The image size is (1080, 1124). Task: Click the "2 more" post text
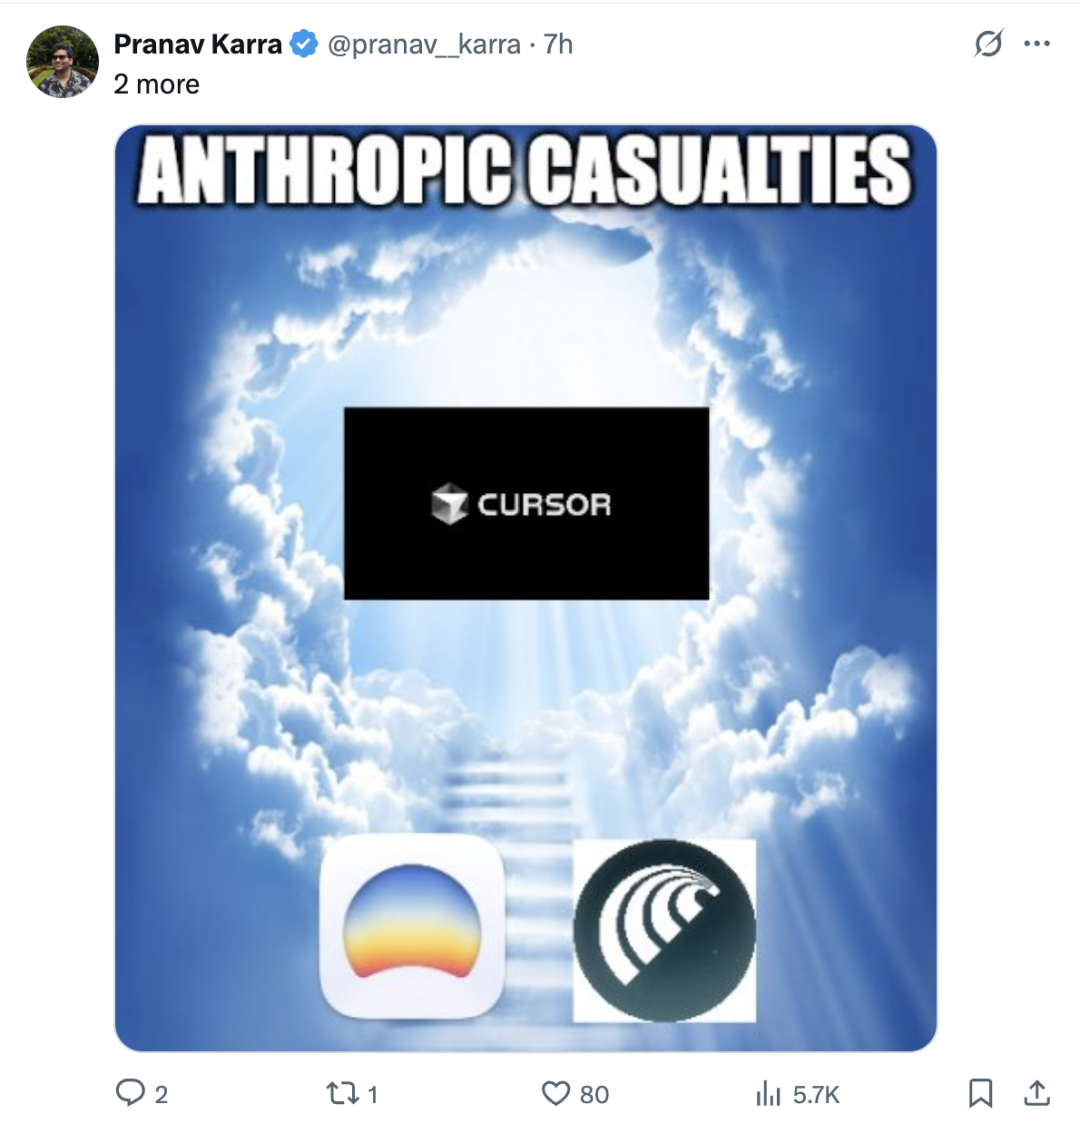(x=156, y=85)
